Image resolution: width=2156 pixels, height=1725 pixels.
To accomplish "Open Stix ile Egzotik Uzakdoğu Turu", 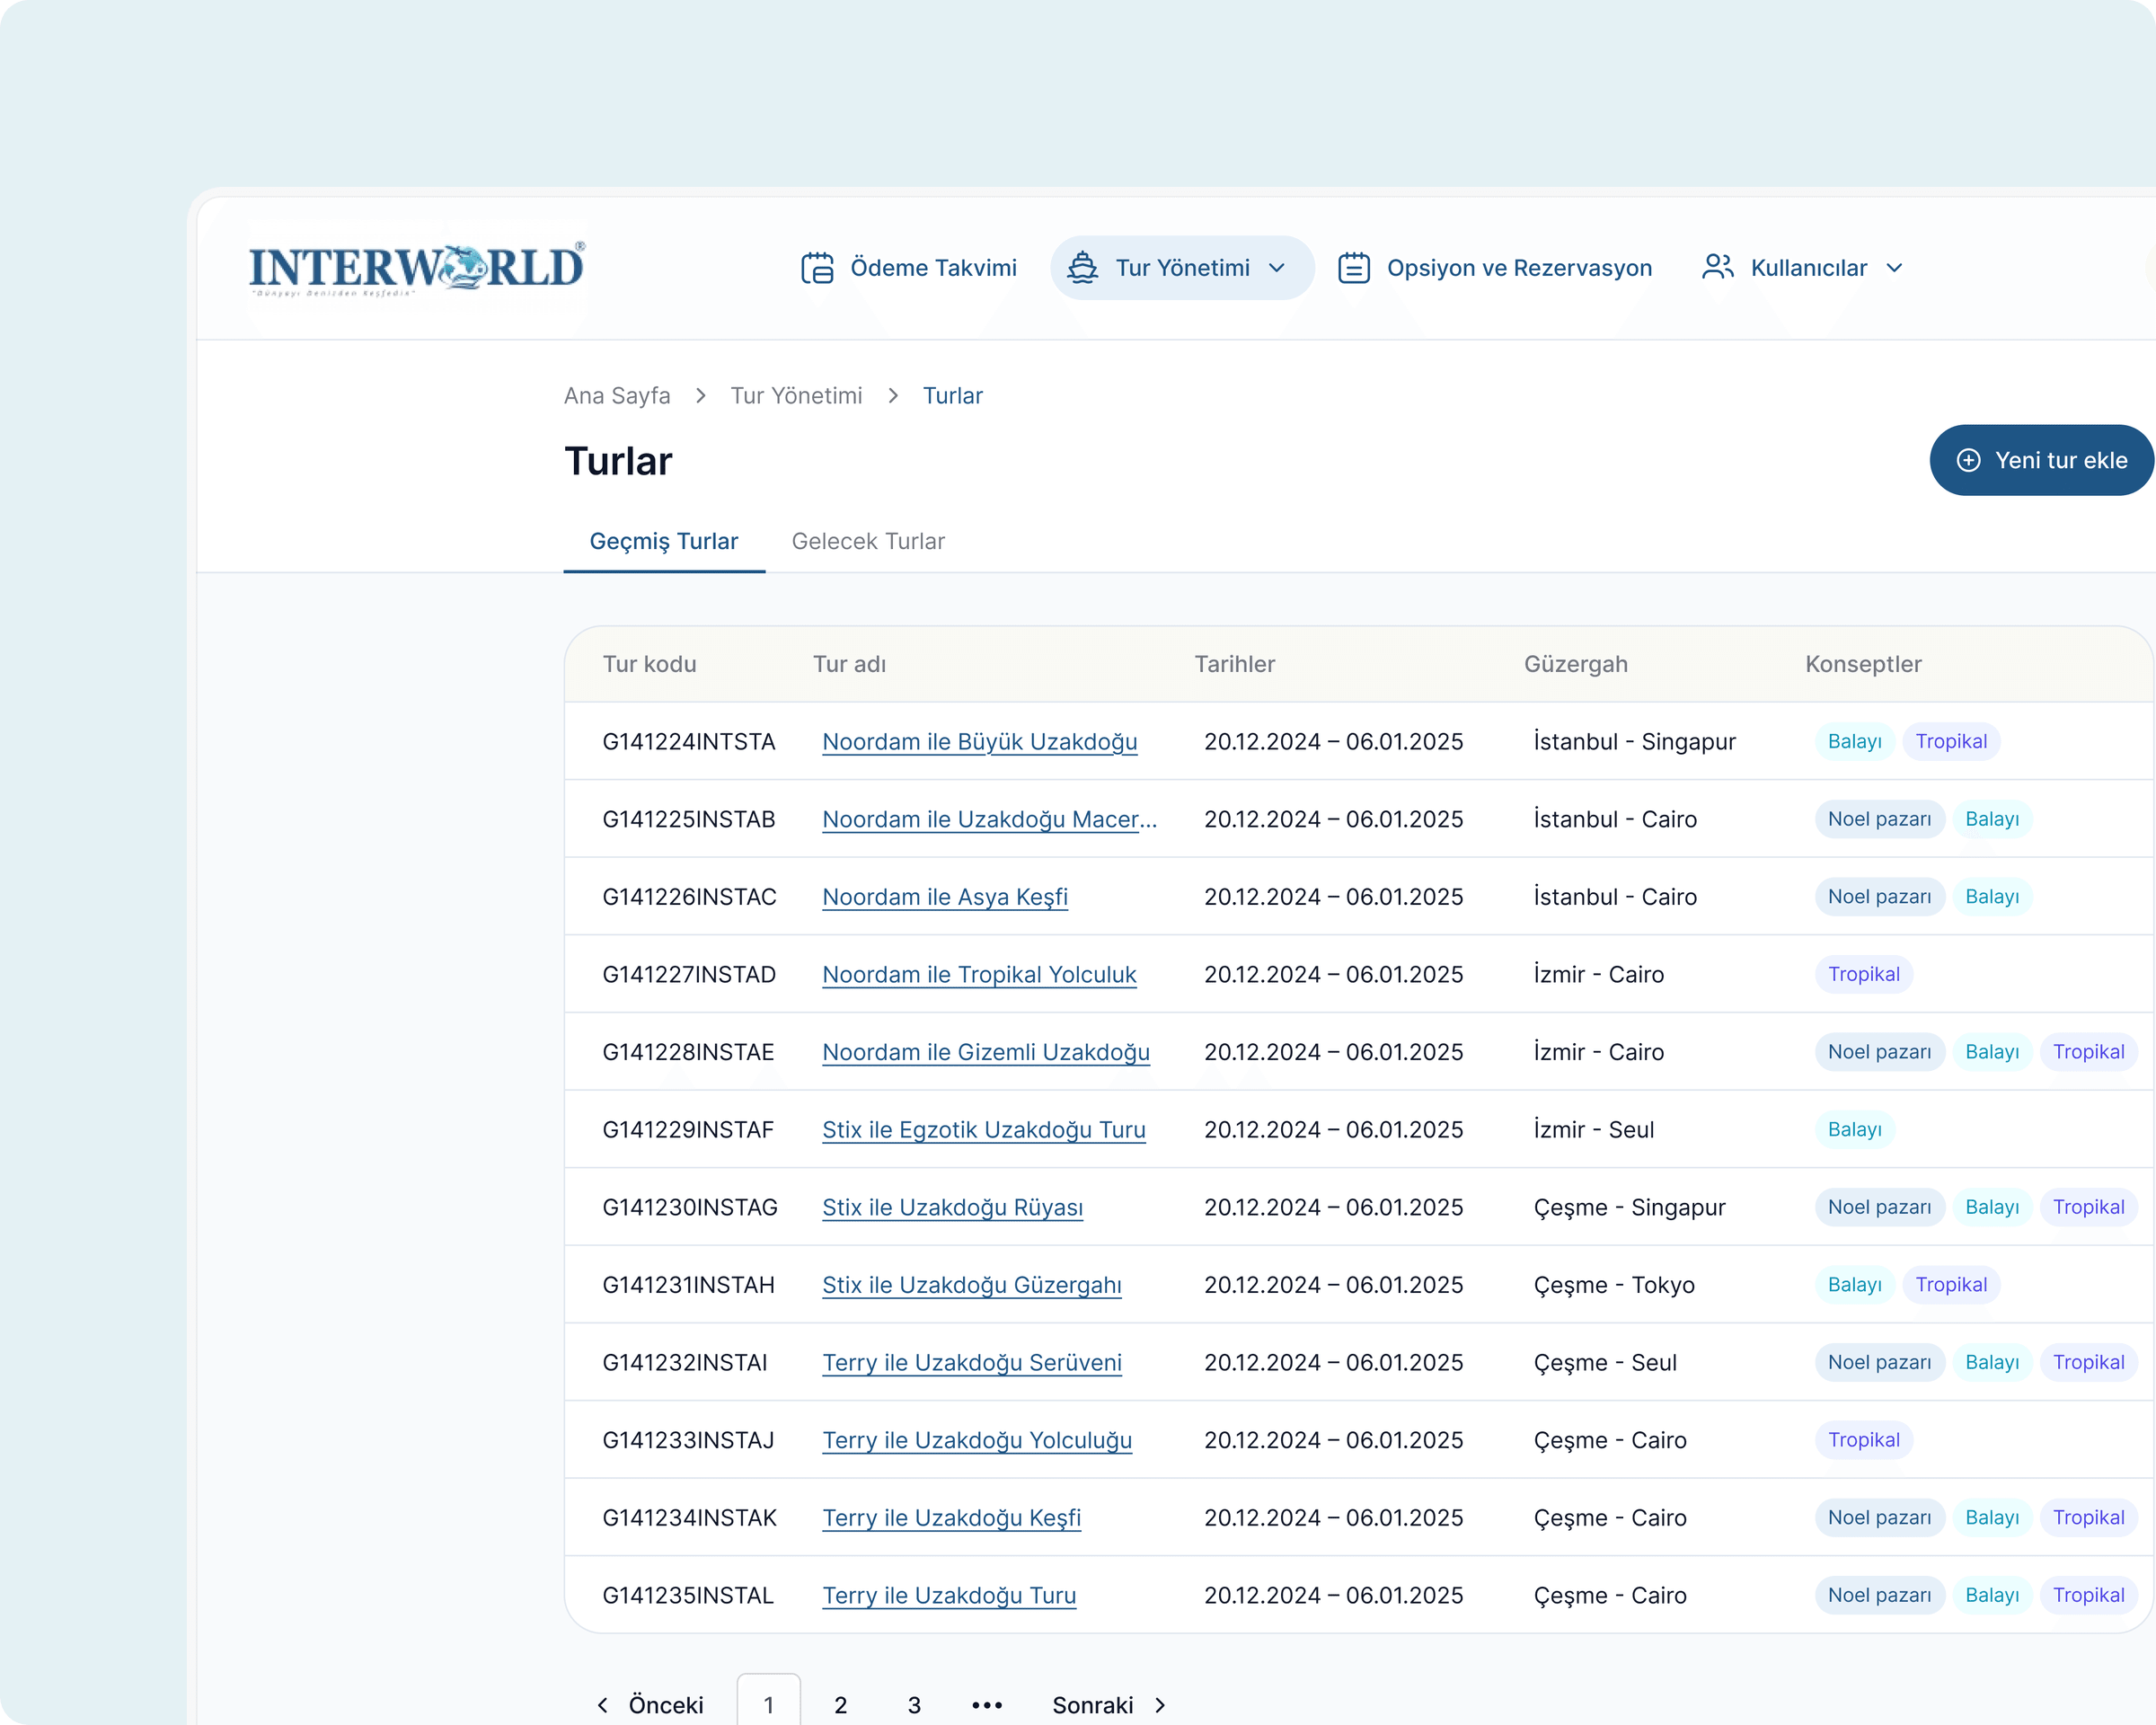I will click(984, 1130).
